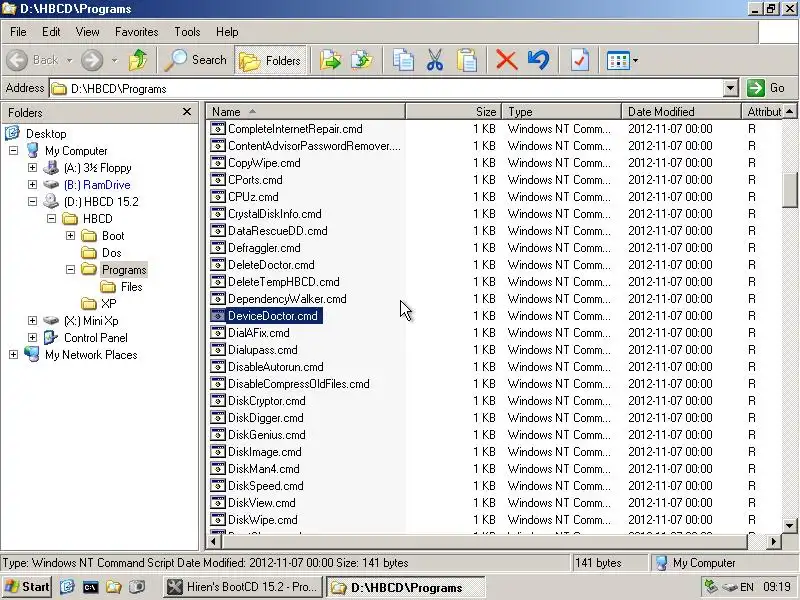Click the EN language indicator in tray

[746, 587]
